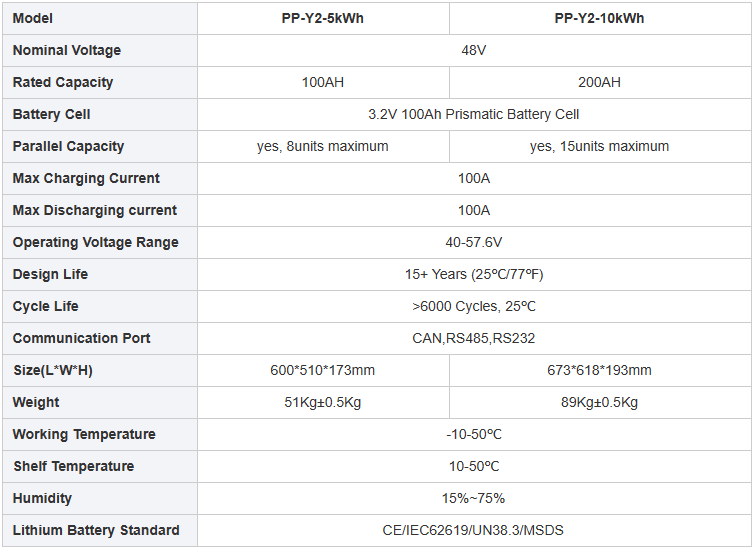Select the CE/IEC62619/UN38.3/MSDS standard text
755x552 pixels.
coord(473,530)
